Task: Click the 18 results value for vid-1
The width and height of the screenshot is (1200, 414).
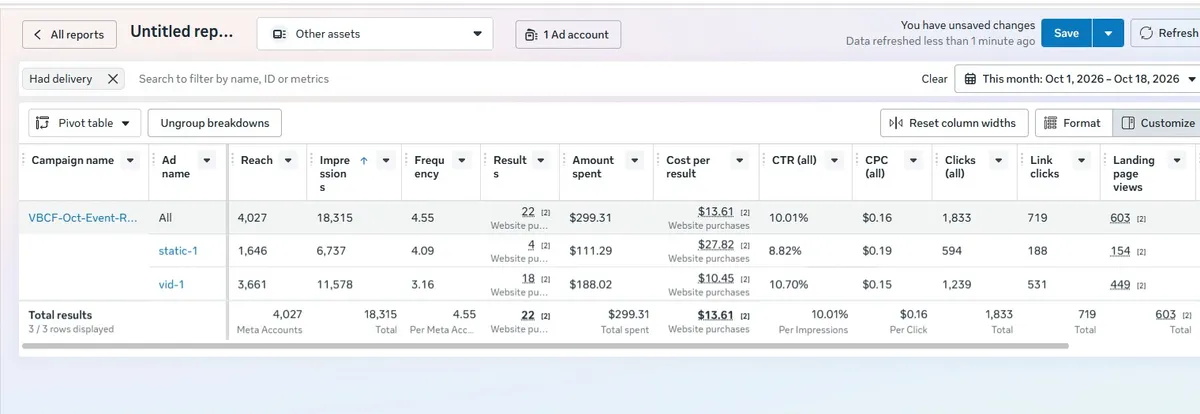Action: pyautogui.click(x=529, y=278)
